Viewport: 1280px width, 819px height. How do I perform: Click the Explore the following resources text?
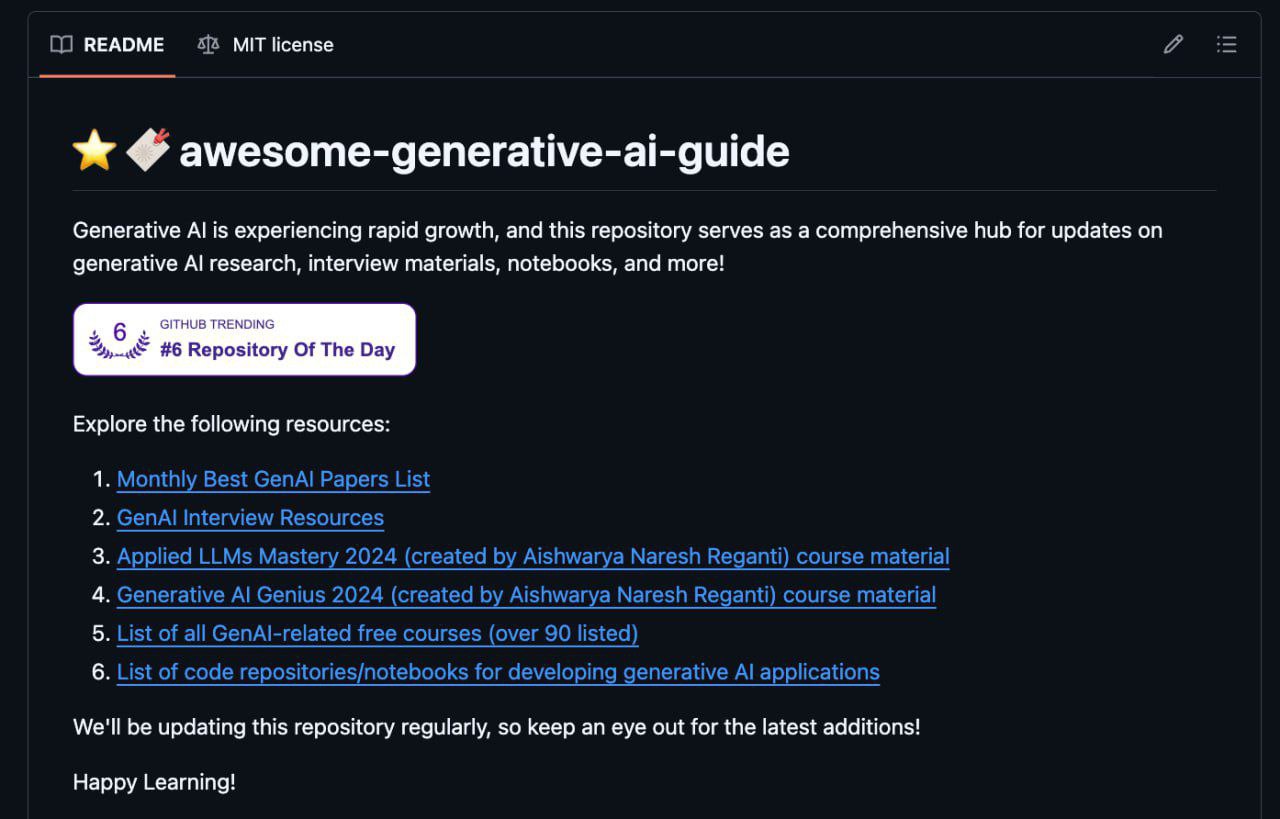(x=231, y=424)
